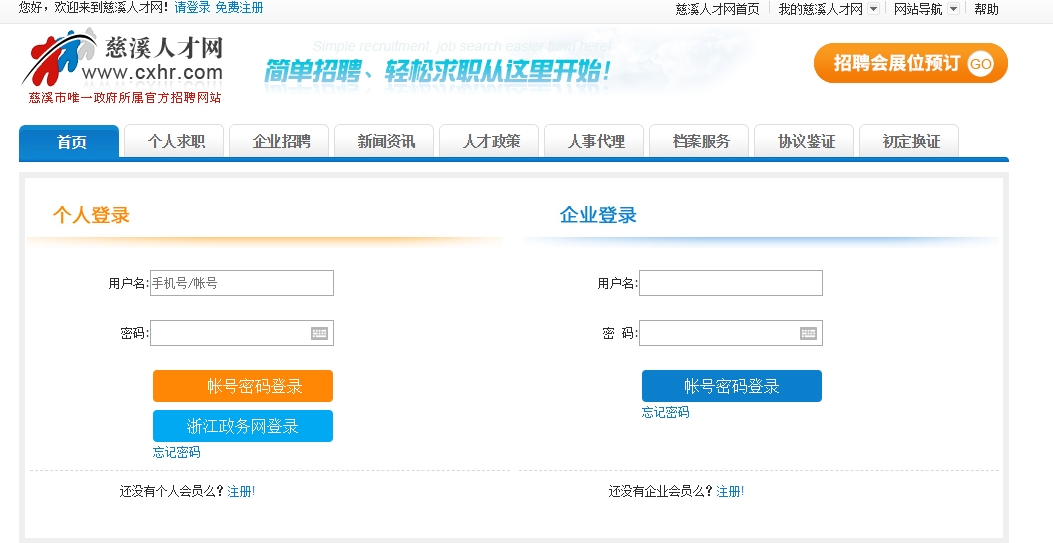The image size is (1053, 543).
Task: Open the 慈溪人才网首页 link
Action: coord(717,9)
